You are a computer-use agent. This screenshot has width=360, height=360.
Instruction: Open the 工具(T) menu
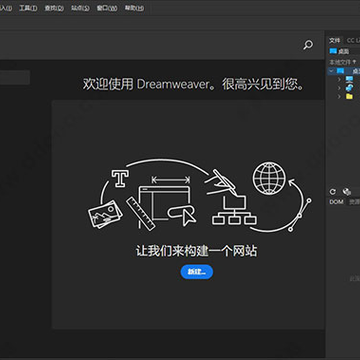click(28, 8)
